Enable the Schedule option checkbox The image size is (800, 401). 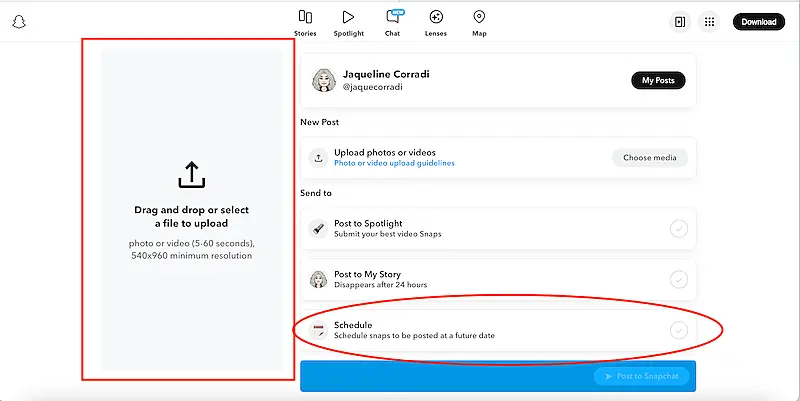(x=679, y=330)
